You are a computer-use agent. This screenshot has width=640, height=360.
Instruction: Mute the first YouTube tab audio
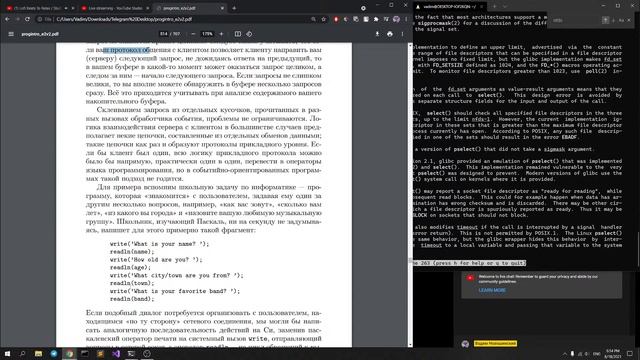pos(66,8)
